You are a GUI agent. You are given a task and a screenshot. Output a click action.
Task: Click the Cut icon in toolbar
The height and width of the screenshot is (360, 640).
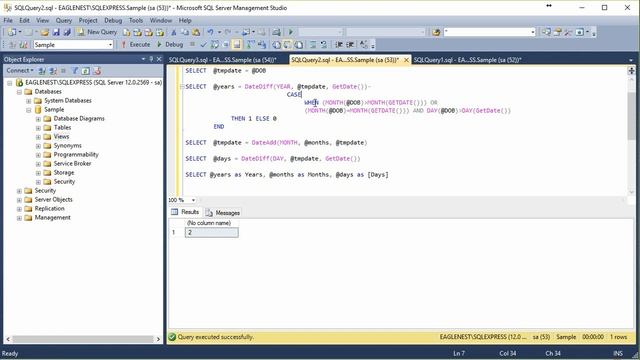174,32
